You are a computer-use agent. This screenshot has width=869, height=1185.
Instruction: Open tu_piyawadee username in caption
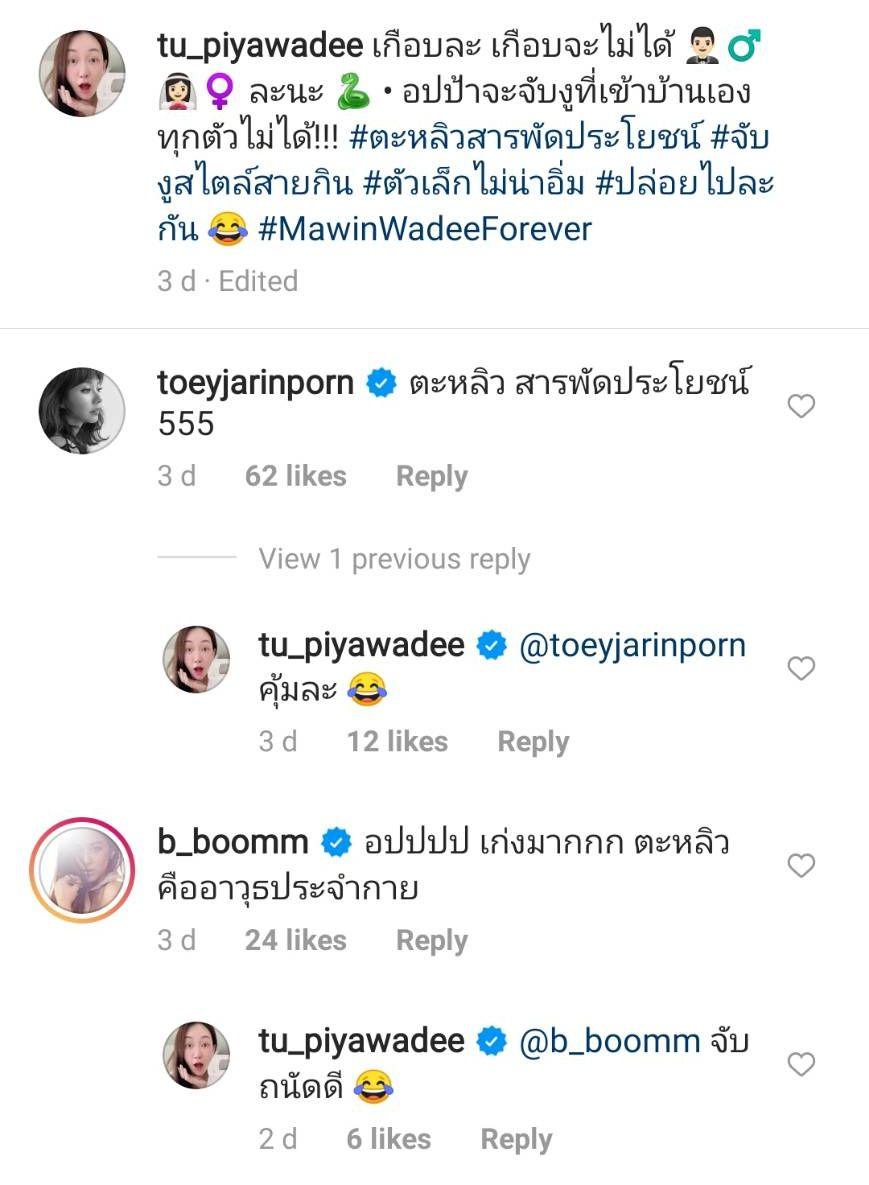click(x=260, y=47)
